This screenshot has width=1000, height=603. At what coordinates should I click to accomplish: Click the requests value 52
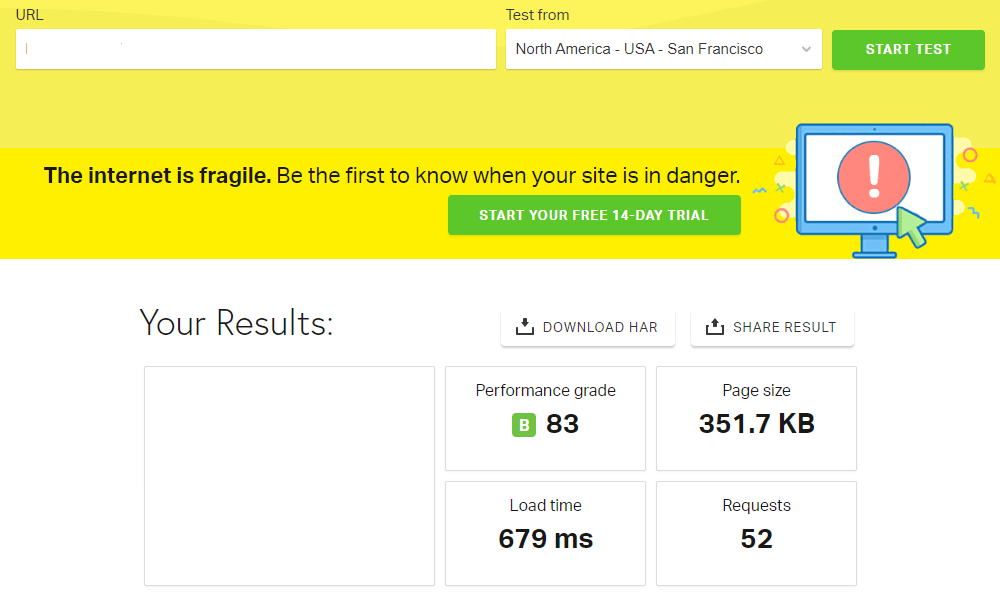(x=756, y=539)
